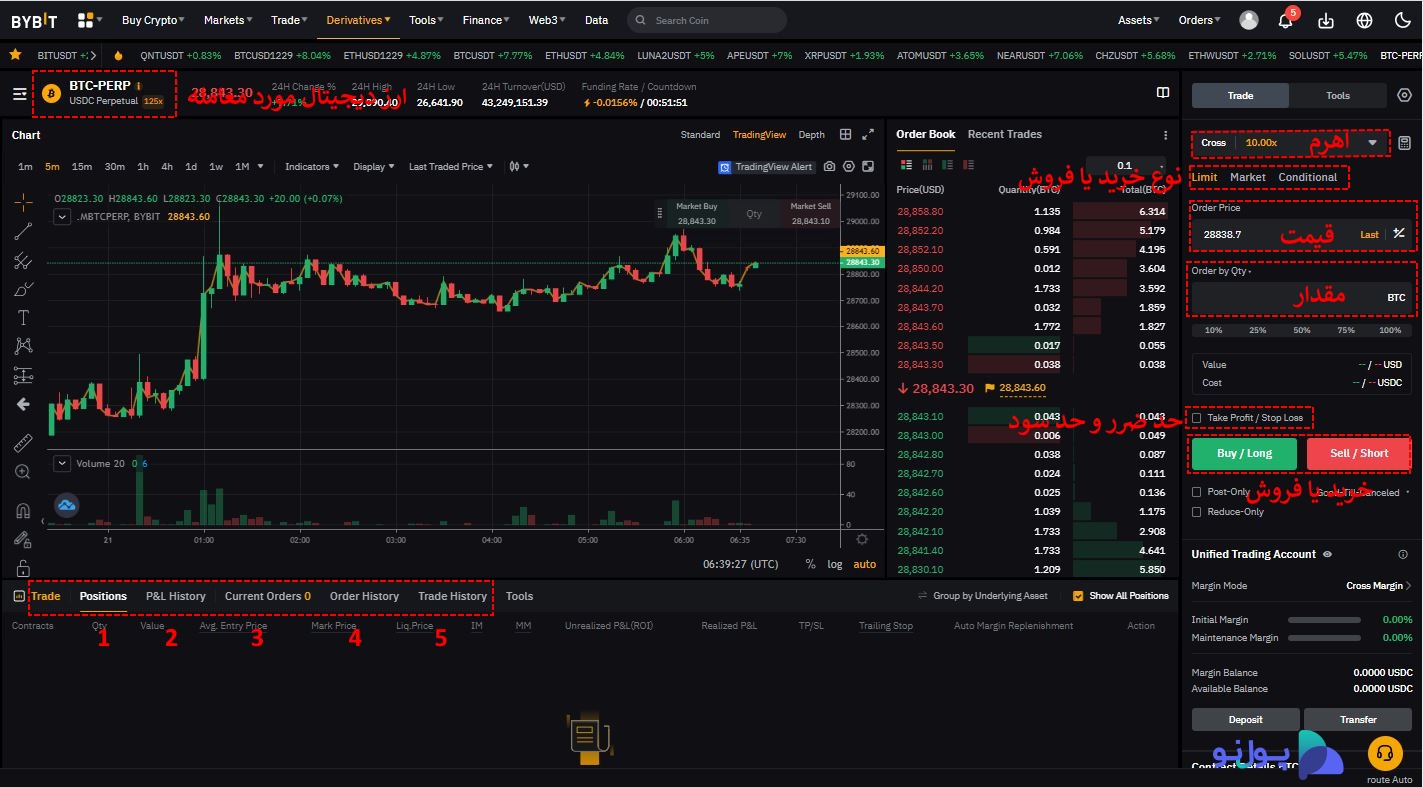Open Last Traded Price dropdown
The height and width of the screenshot is (787, 1423).
450,167
